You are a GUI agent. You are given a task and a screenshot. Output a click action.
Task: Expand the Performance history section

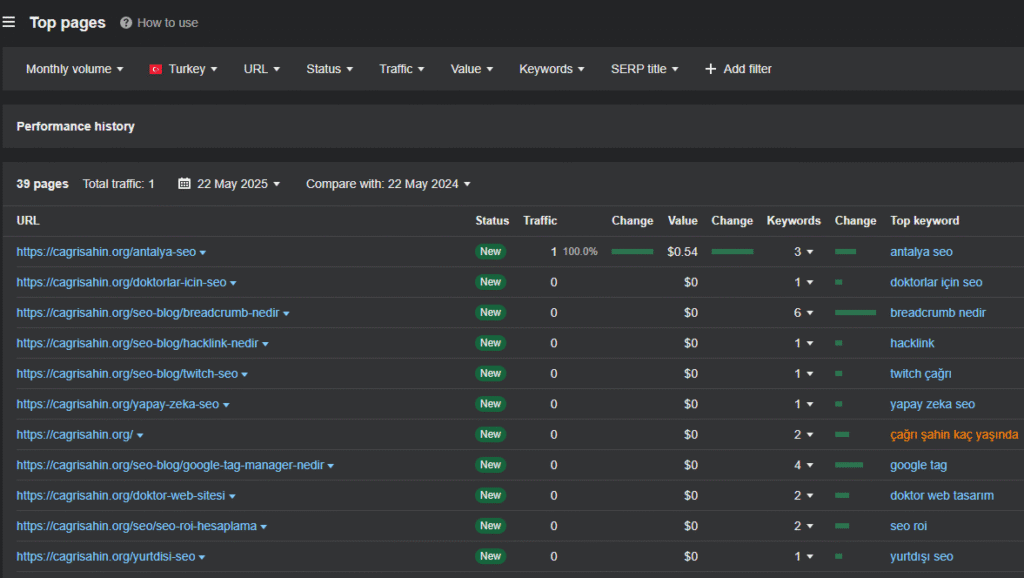tap(75, 126)
